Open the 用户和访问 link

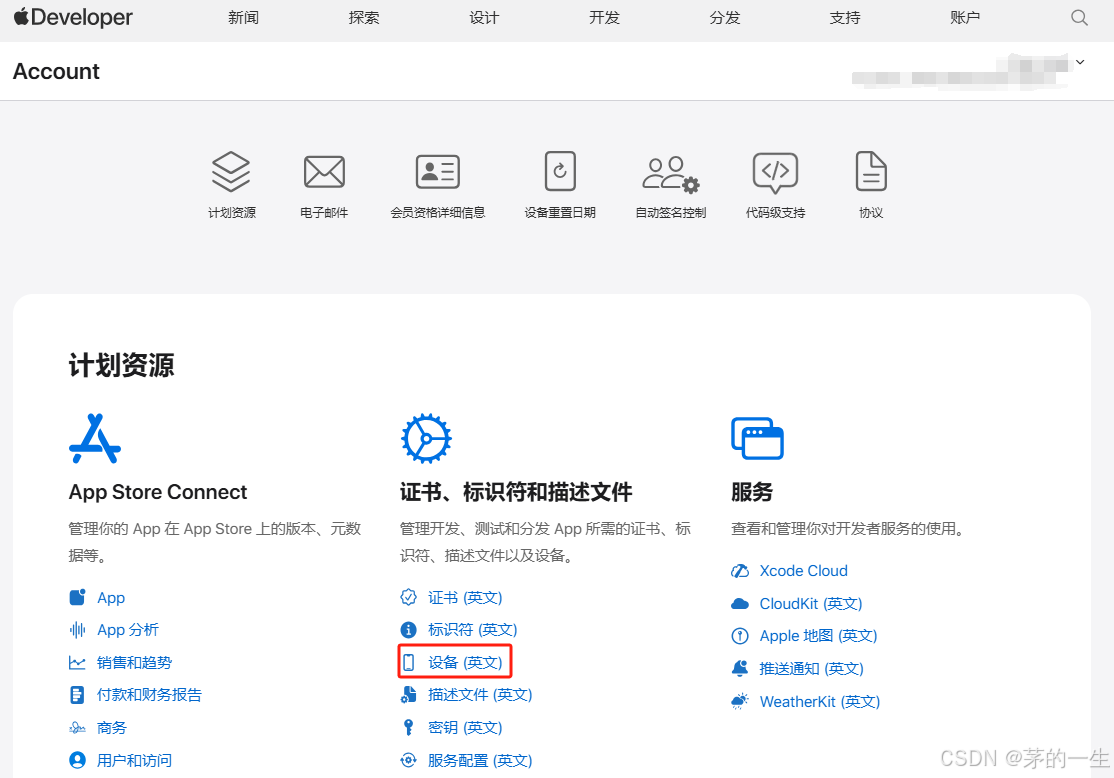click(134, 760)
